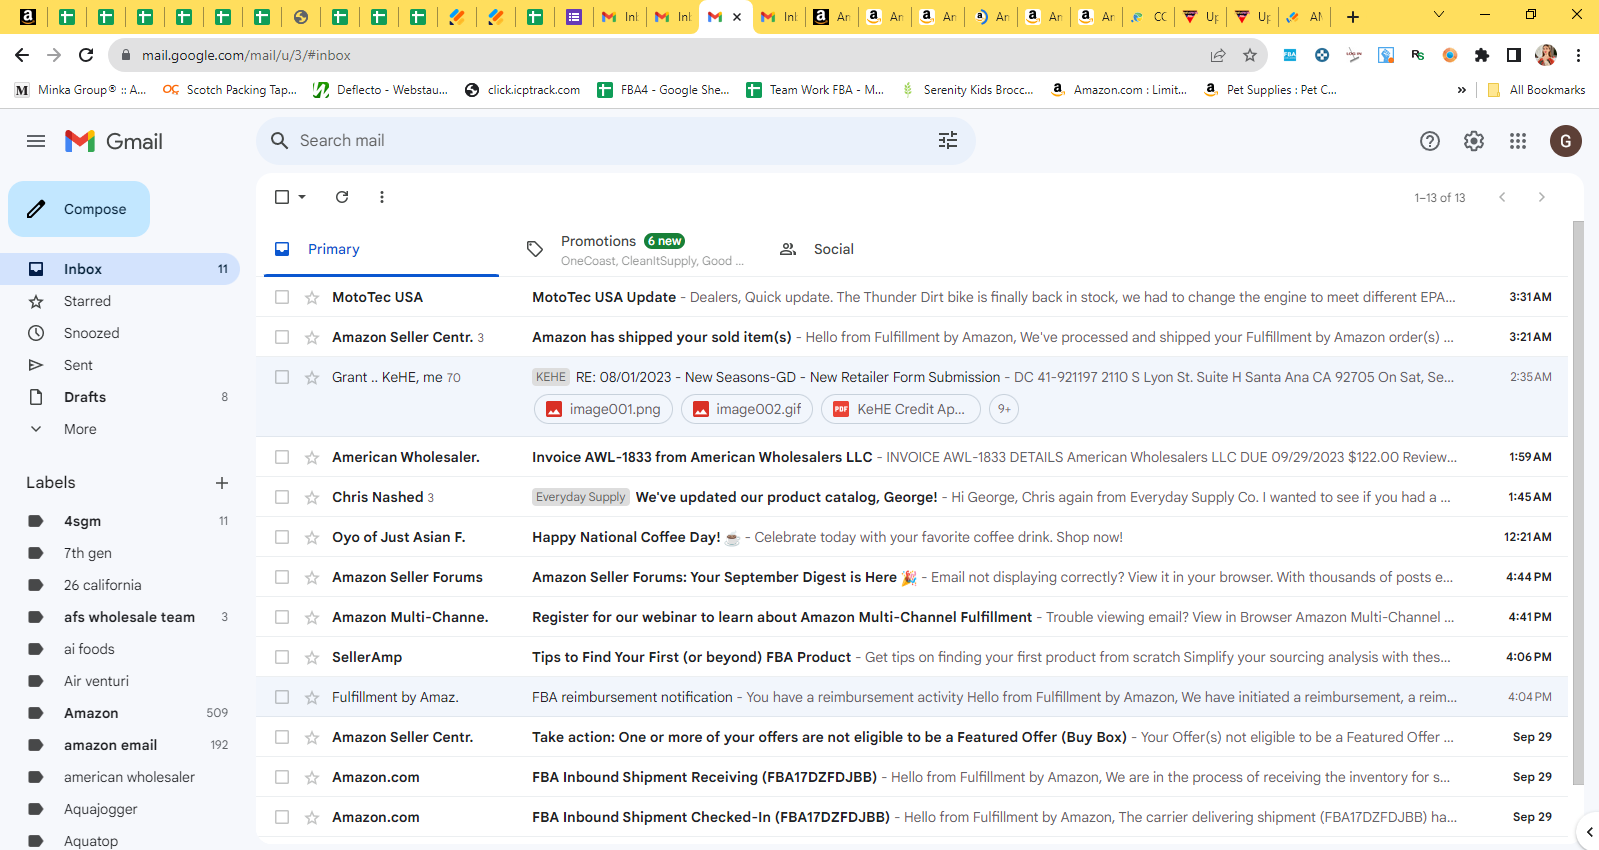Check the Chris Nashed email
The height and width of the screenshot is (850, 1599).
282,497
